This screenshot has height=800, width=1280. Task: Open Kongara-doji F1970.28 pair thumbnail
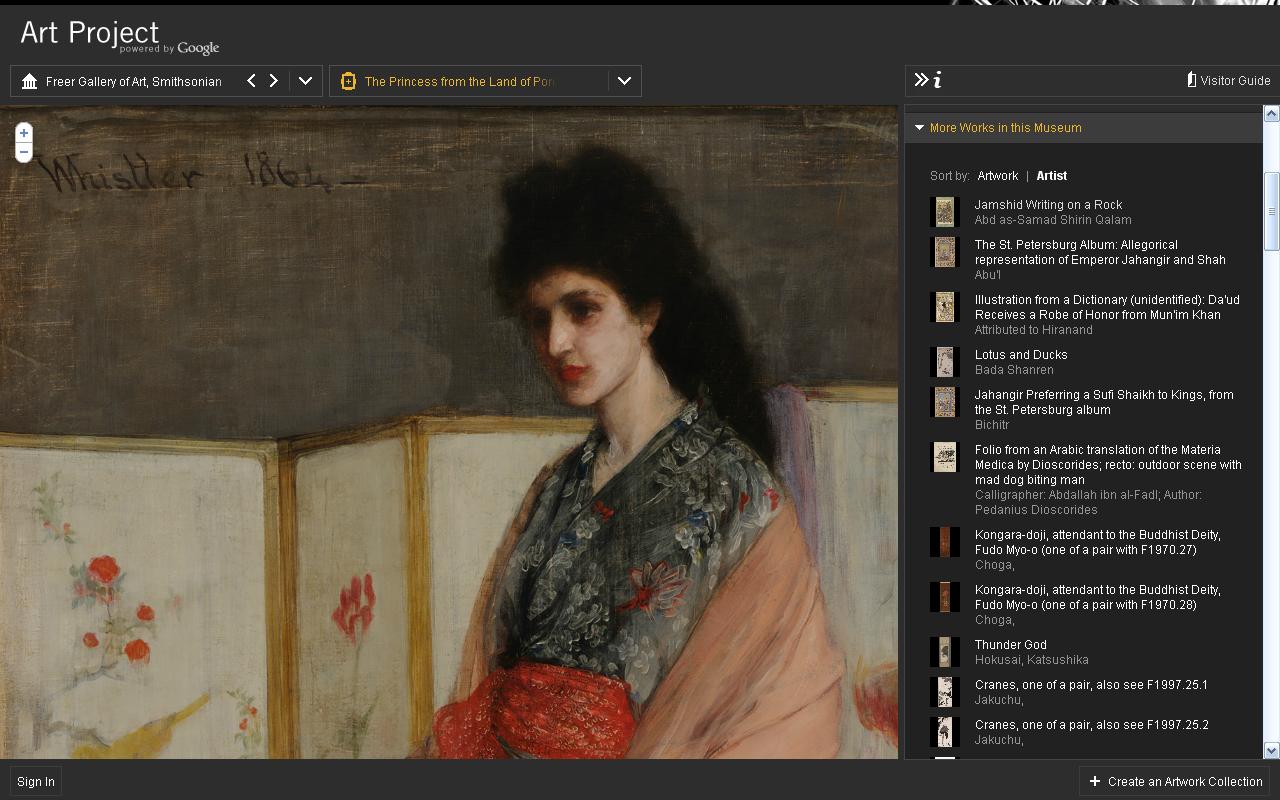944,597
